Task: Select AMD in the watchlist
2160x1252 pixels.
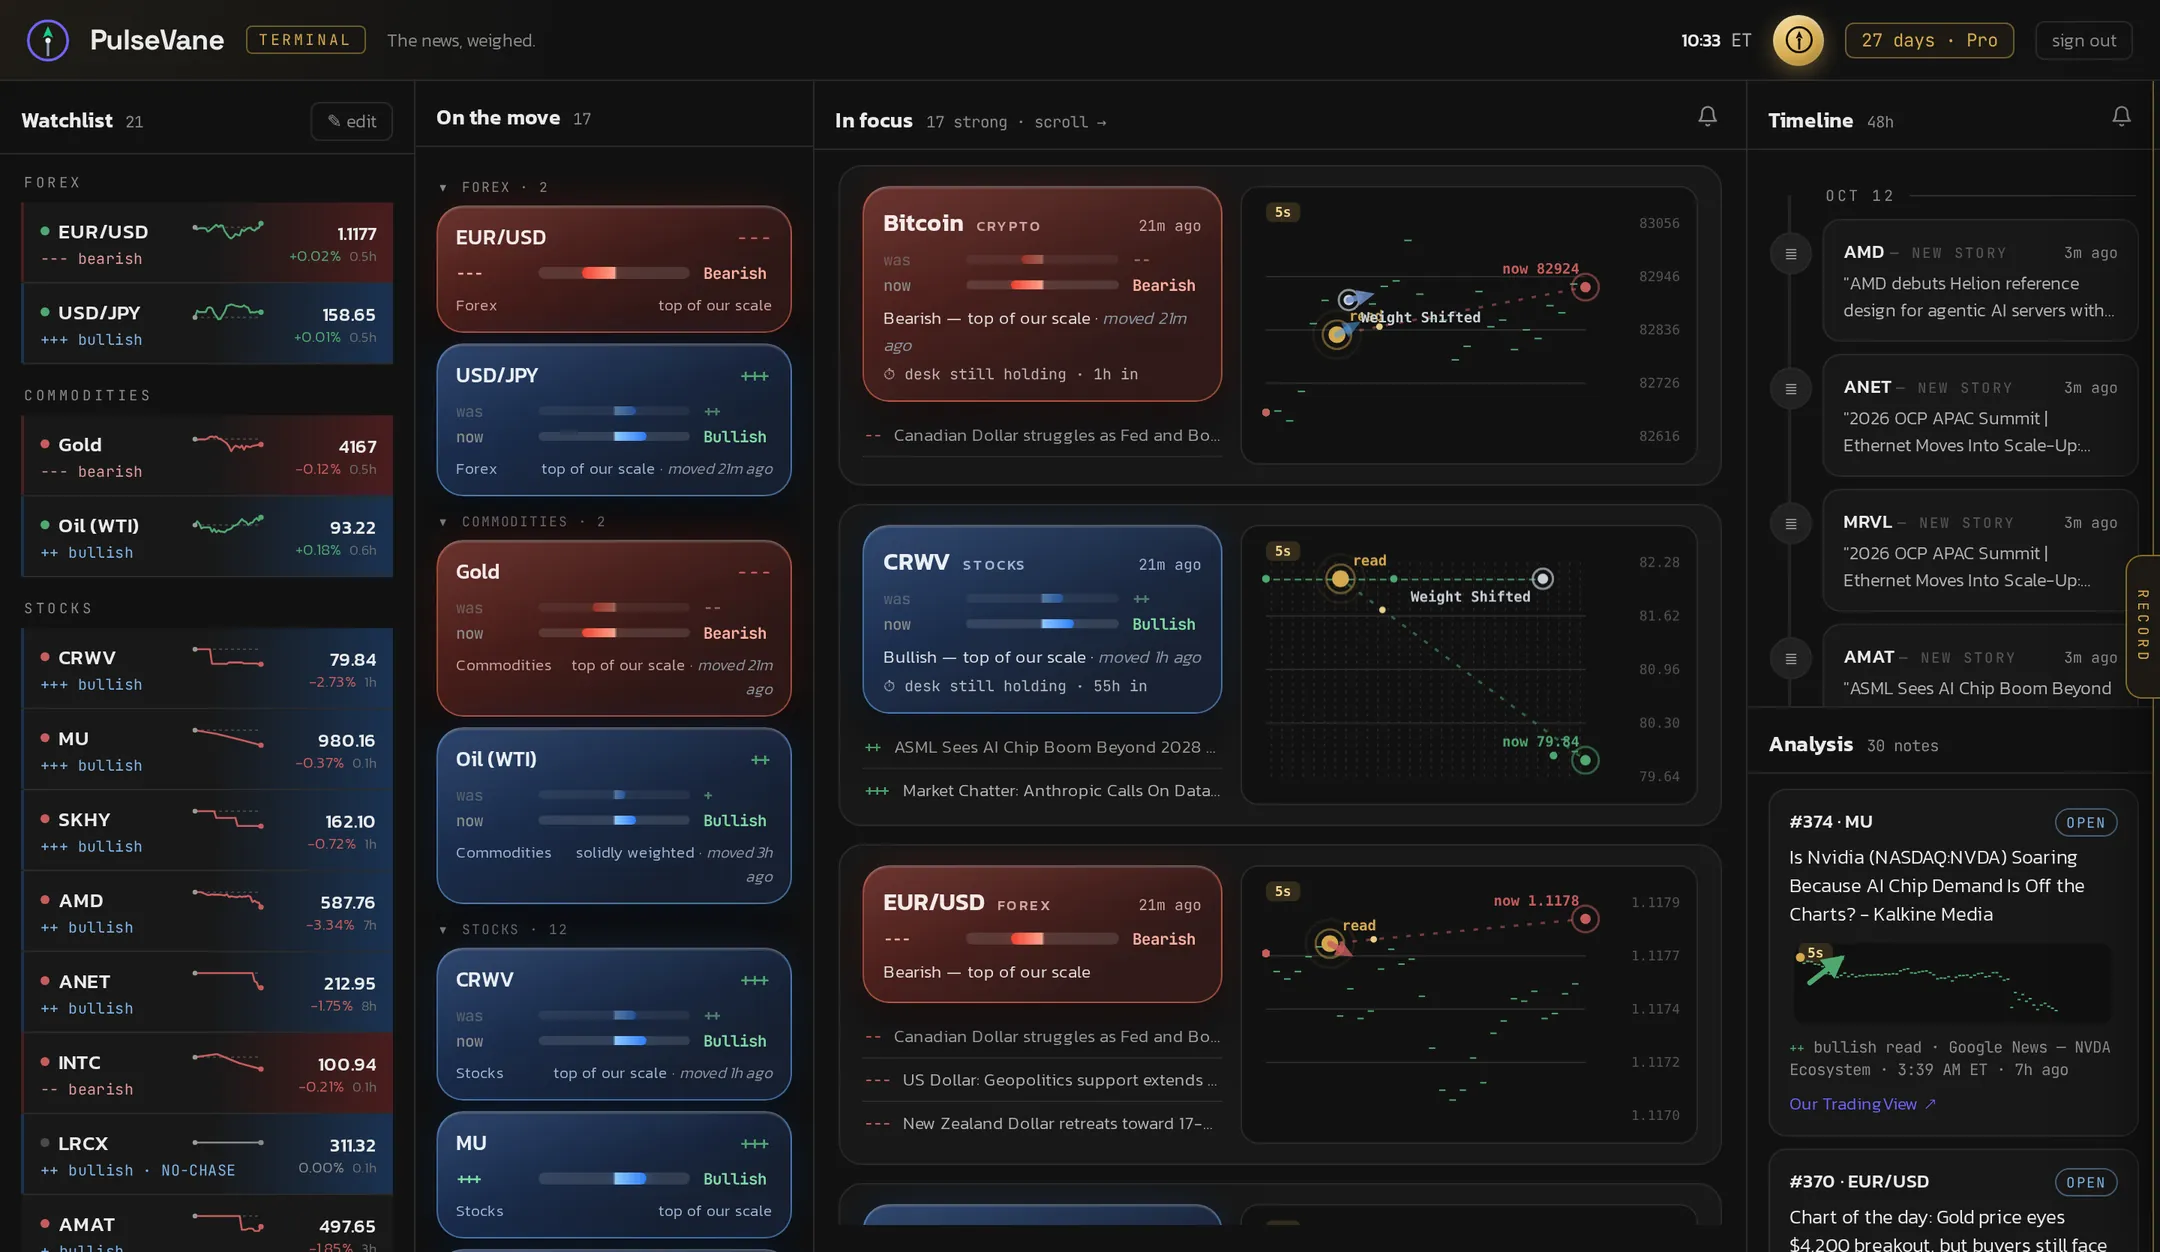Action: 207,912
